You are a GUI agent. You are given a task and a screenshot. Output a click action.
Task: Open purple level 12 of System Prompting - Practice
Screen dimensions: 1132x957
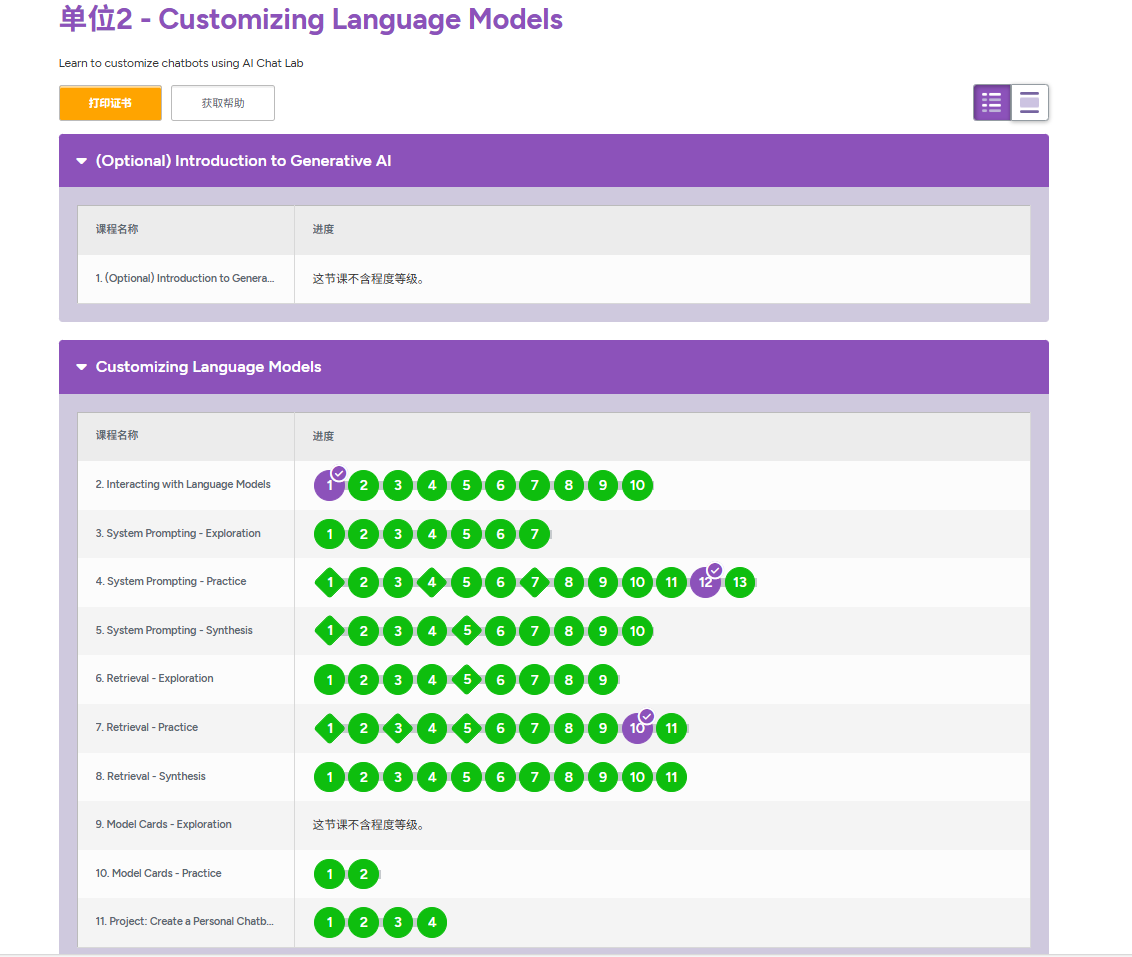click(705, 582)
